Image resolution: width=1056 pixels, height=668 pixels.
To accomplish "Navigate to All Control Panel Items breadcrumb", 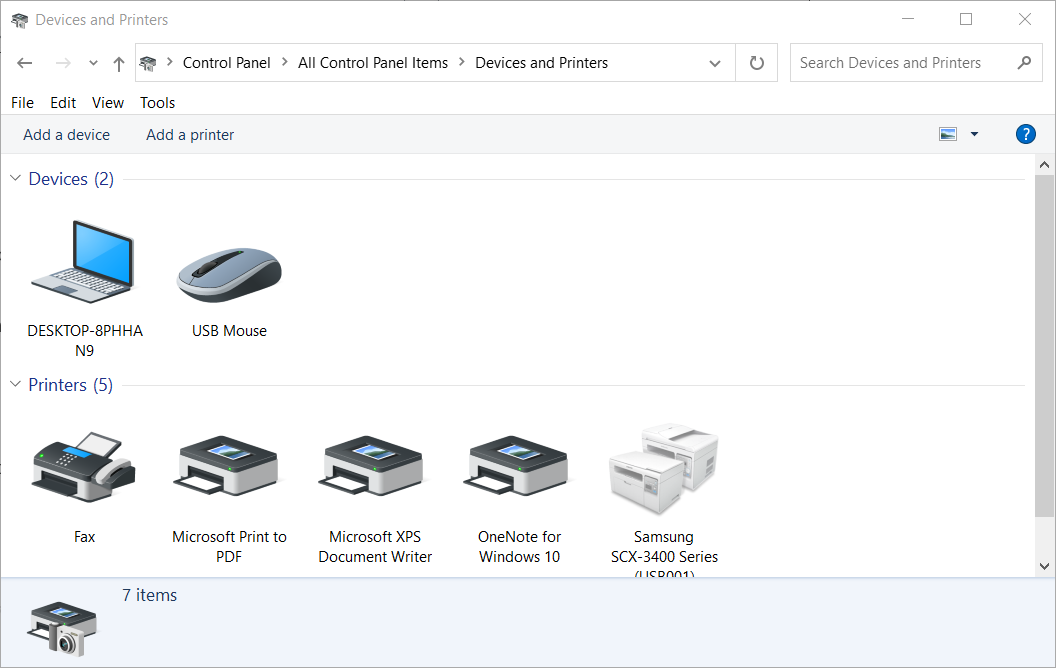I will click(372, 63).
